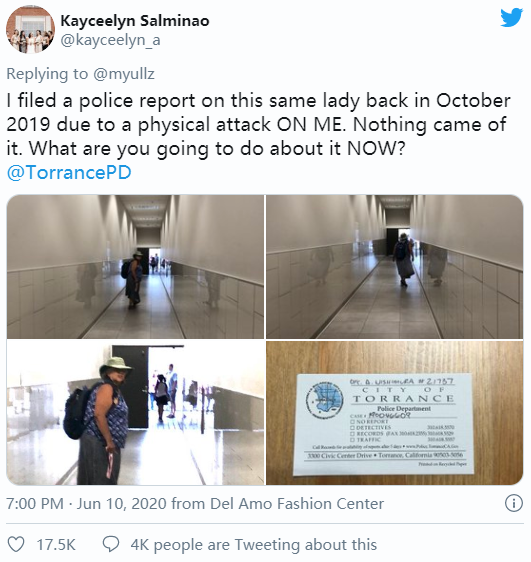Viewport: 531px width, 562px height.
Task: Open the Del Amo Fashion Center location
Action: click(297, 504)
